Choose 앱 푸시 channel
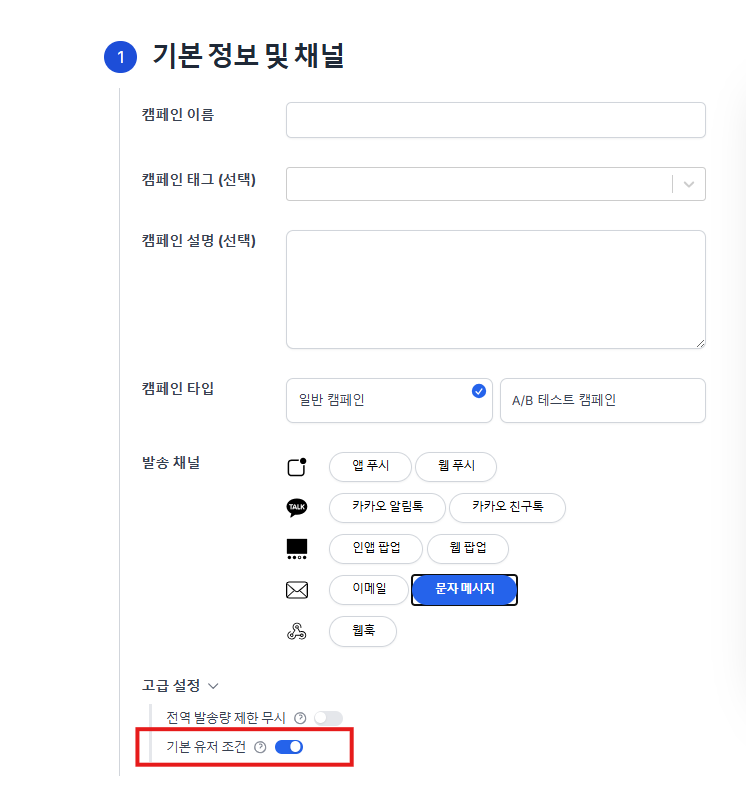 370,466
